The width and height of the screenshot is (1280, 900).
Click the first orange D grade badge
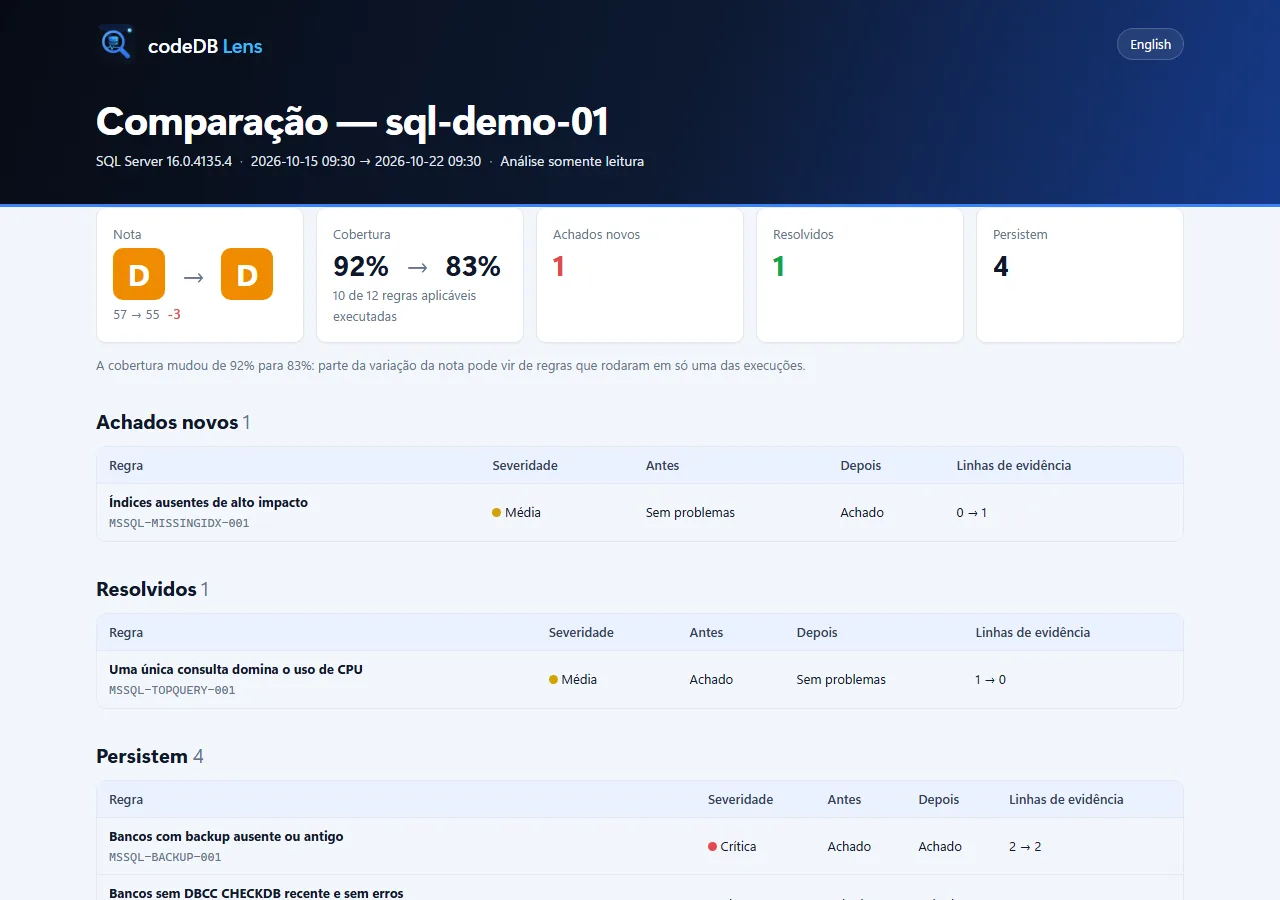(139, 274)
